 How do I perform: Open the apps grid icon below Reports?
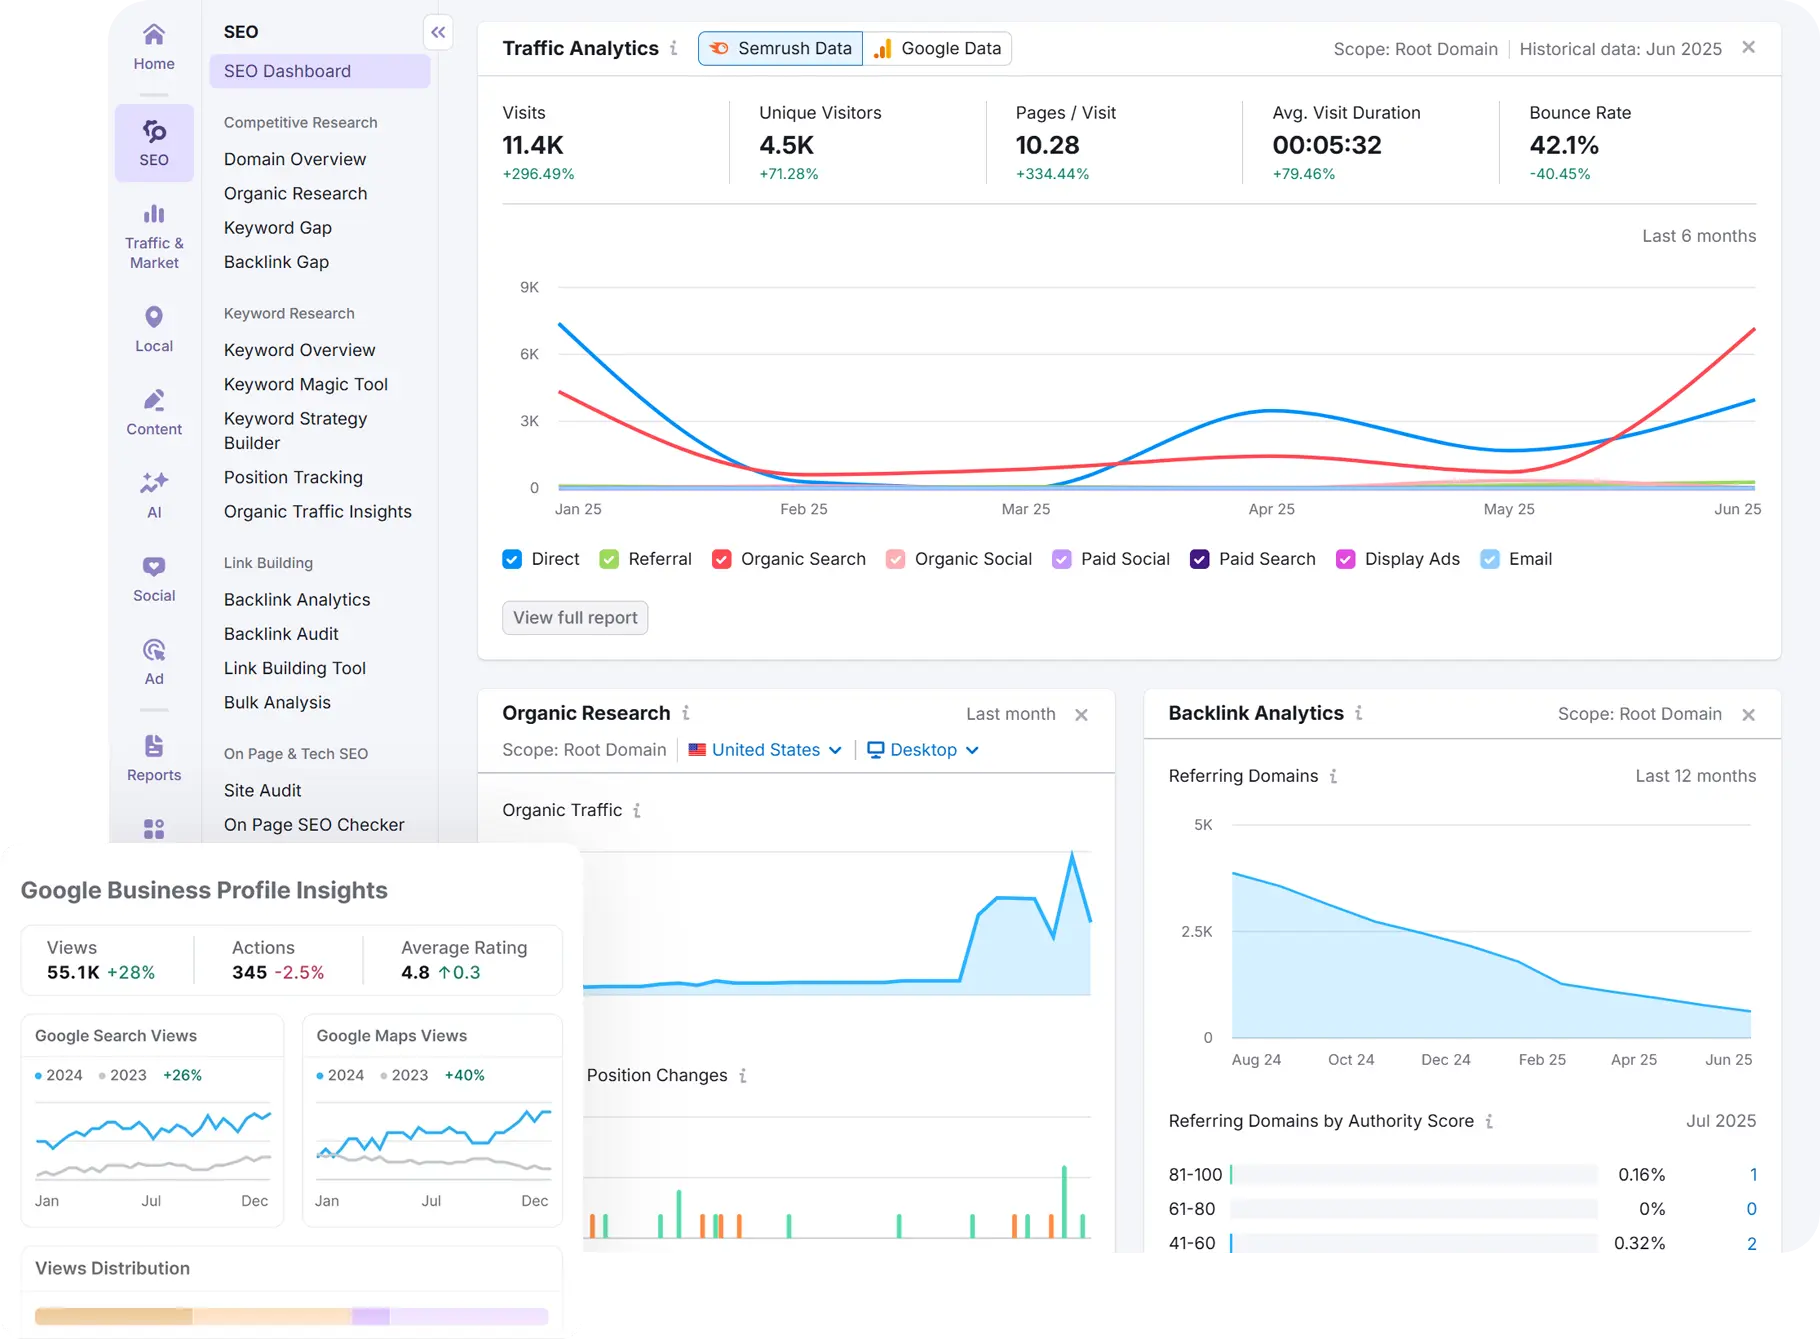(x=154, y=829)
